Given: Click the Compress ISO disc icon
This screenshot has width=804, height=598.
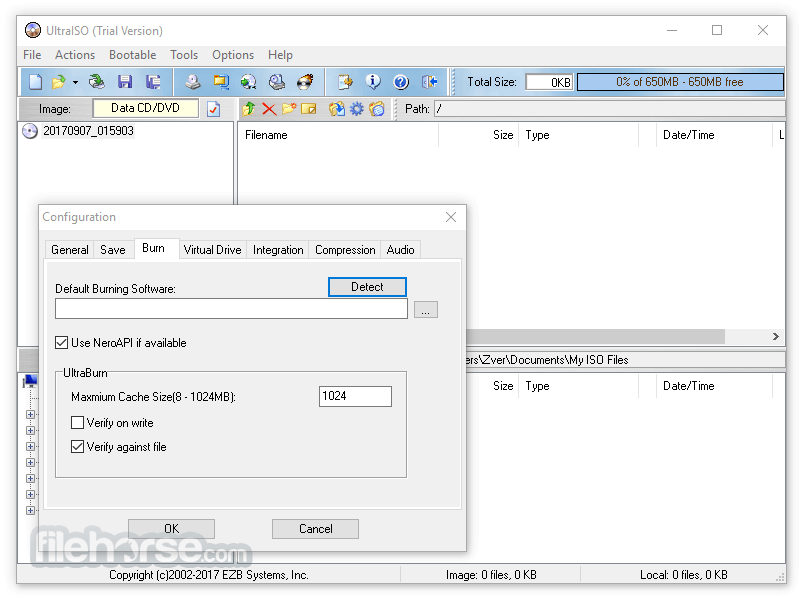Looking at the screenshot, I should pos(249,82).
